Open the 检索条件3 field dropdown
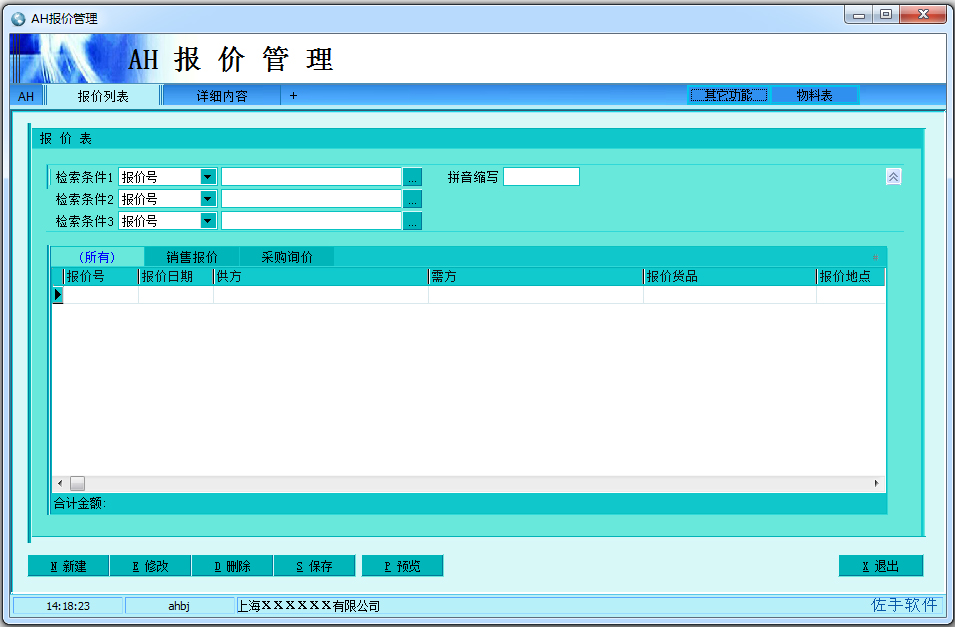 [x=208, y=221]
